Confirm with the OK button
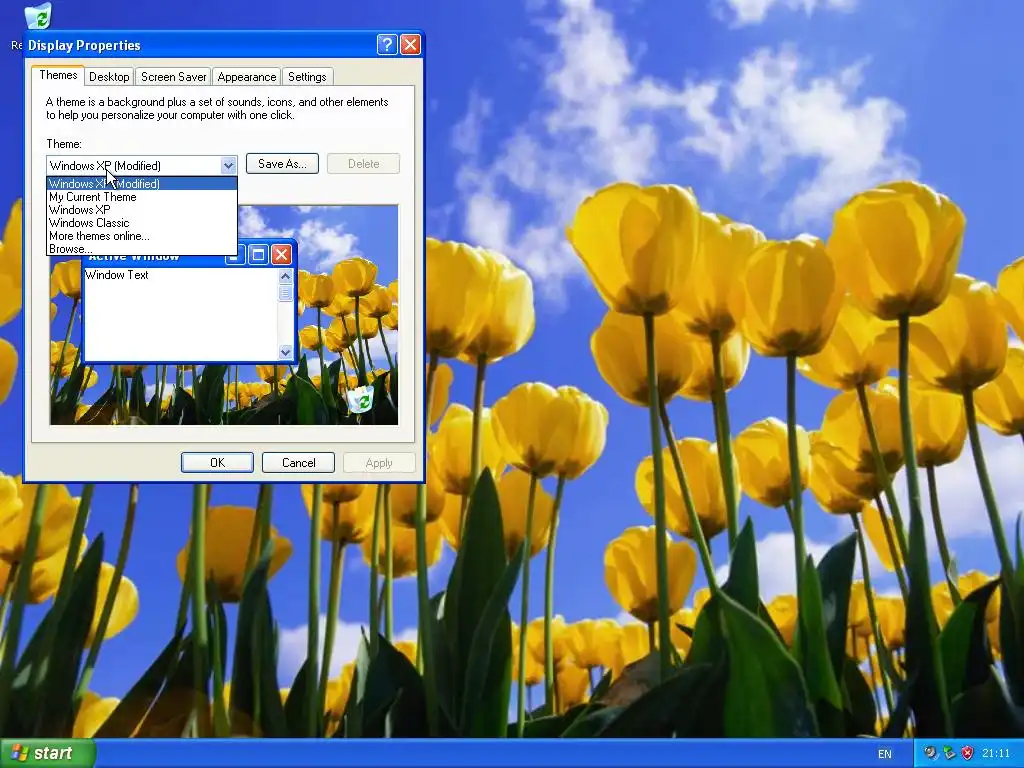This screenshot has height=768, width=1024. pyautogui.click(x=217, y=462)
